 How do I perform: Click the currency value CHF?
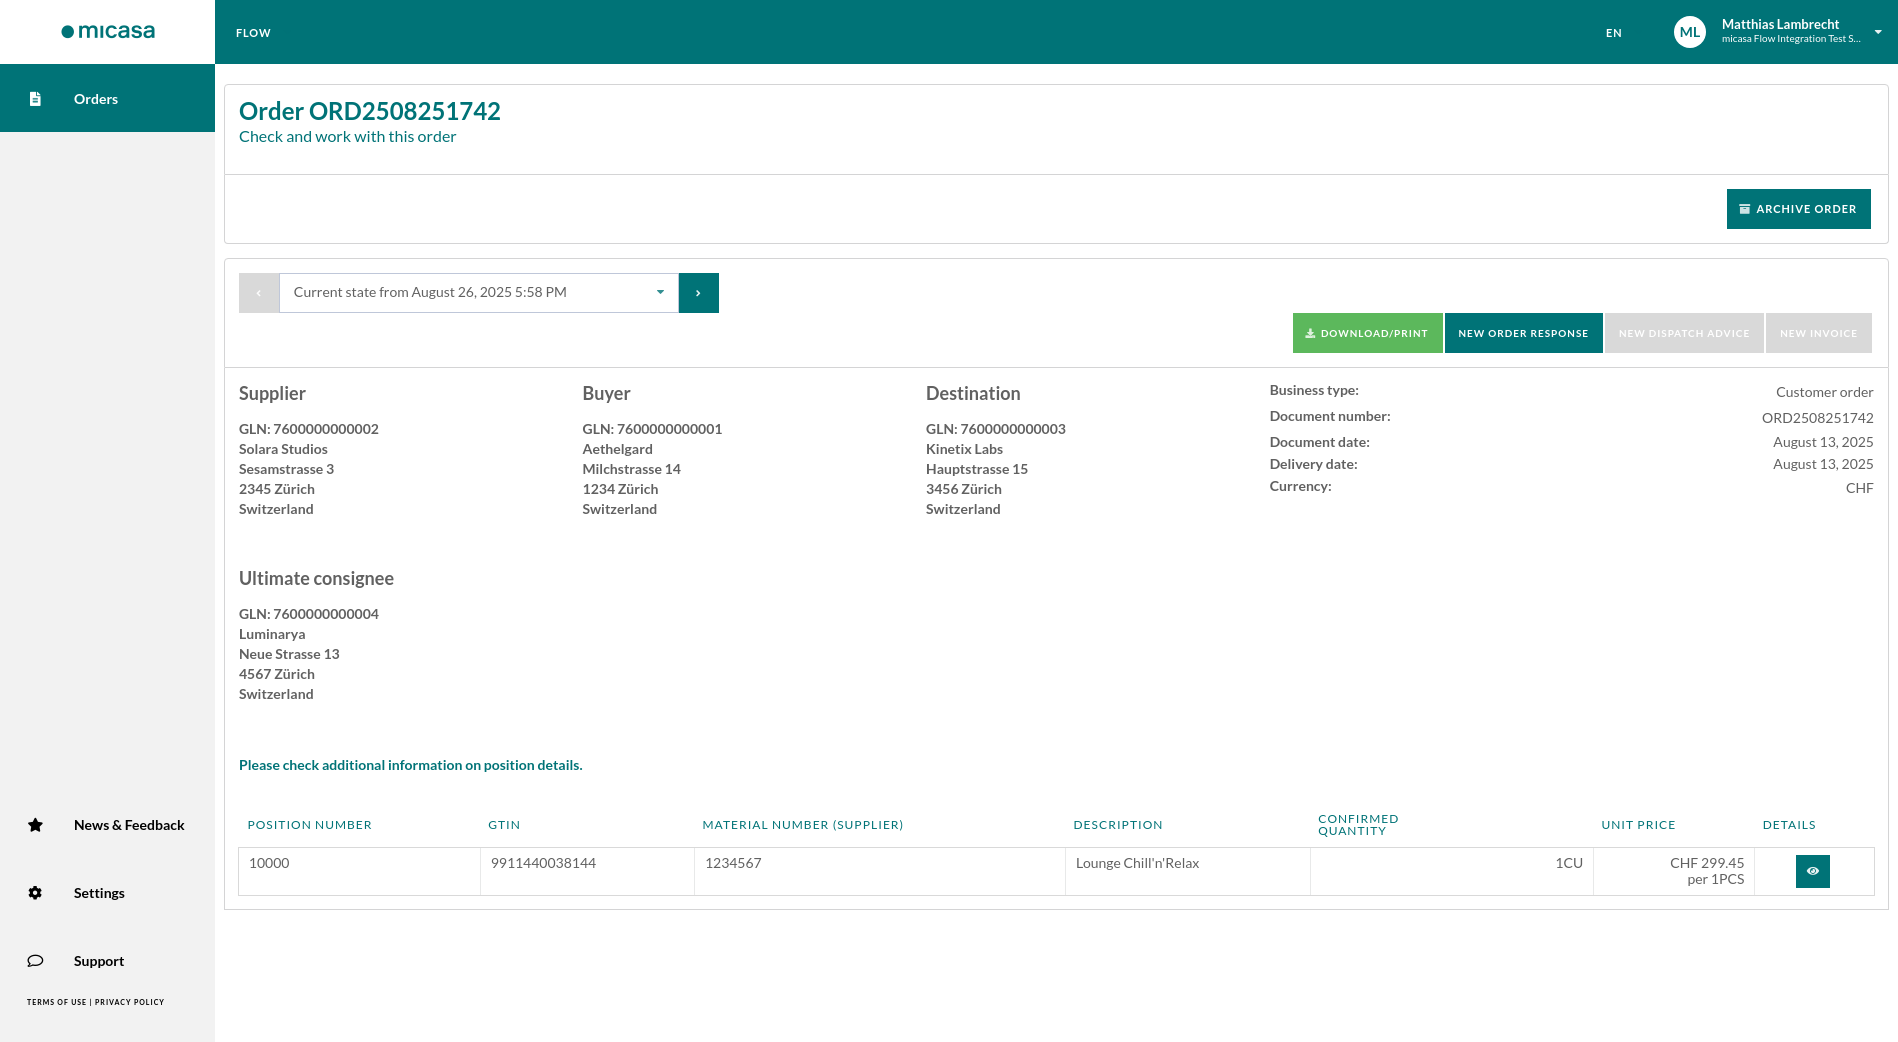click(x=1859, y=488)
